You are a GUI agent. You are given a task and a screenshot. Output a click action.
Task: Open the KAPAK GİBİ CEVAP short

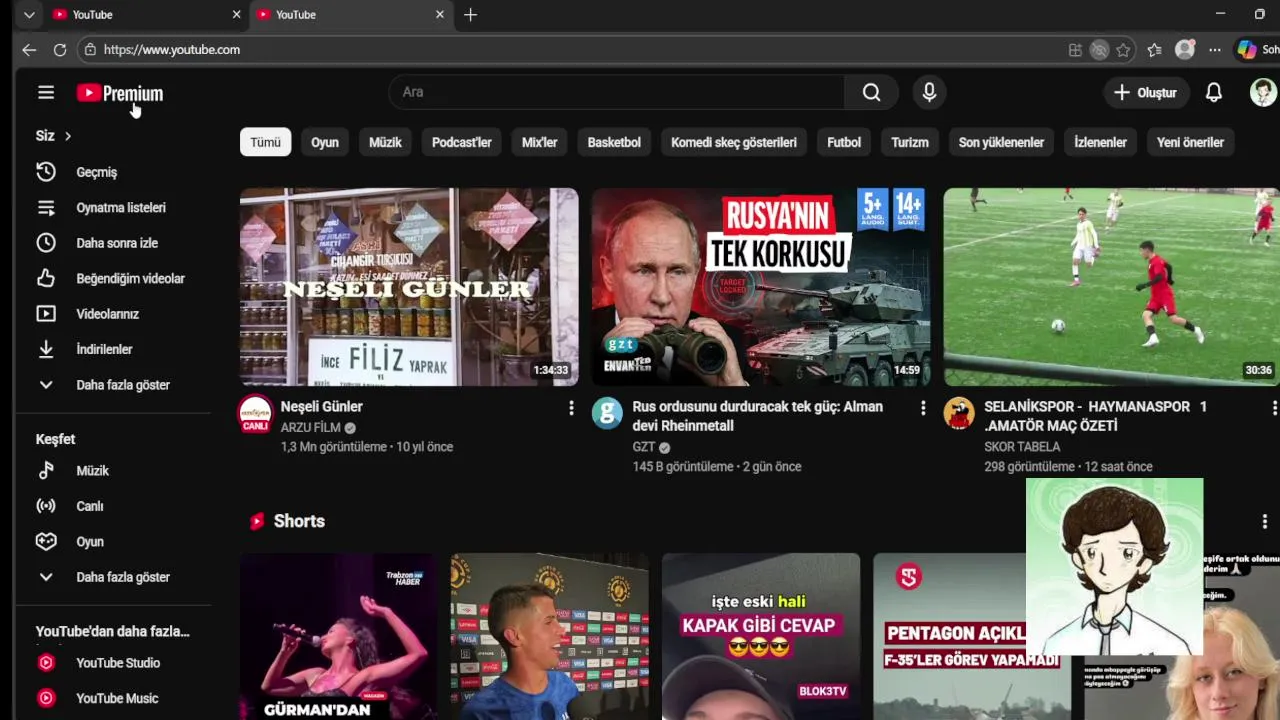(x=761, y=636)
